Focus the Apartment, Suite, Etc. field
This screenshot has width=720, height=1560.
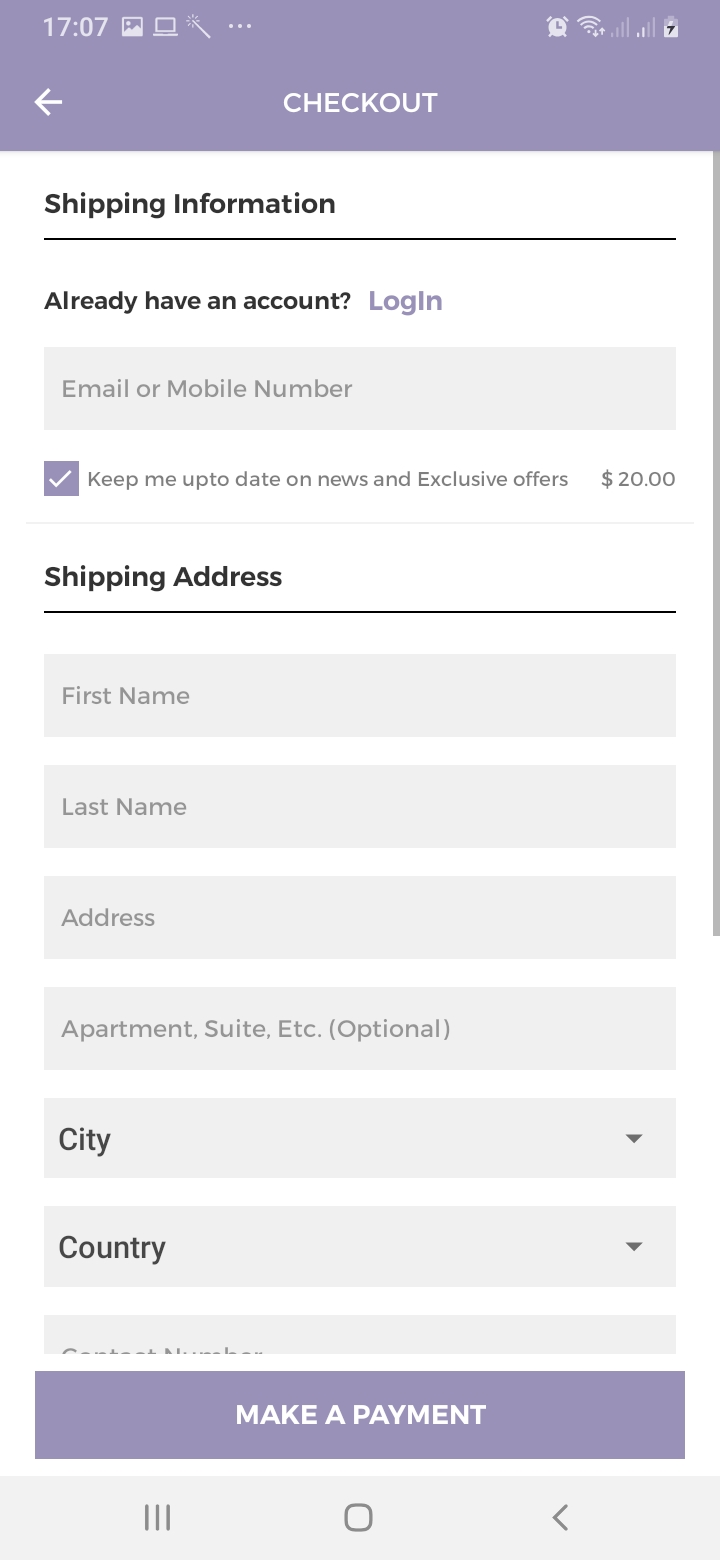tap(360, 1029)
